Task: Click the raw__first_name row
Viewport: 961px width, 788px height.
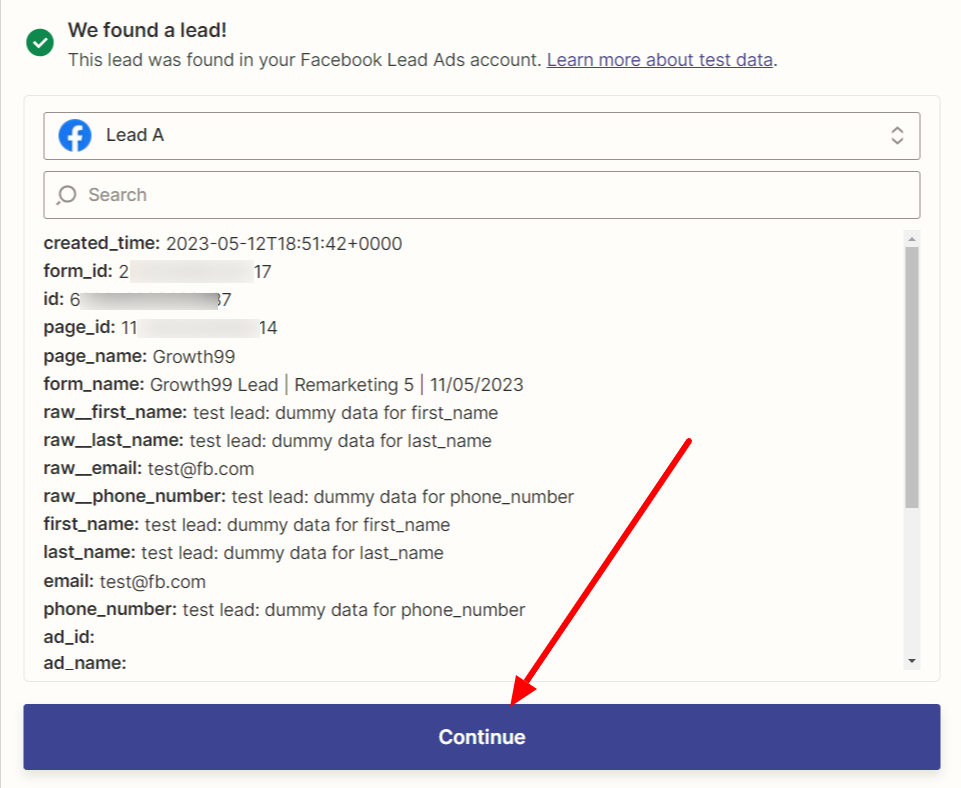Action: point(271,413)
